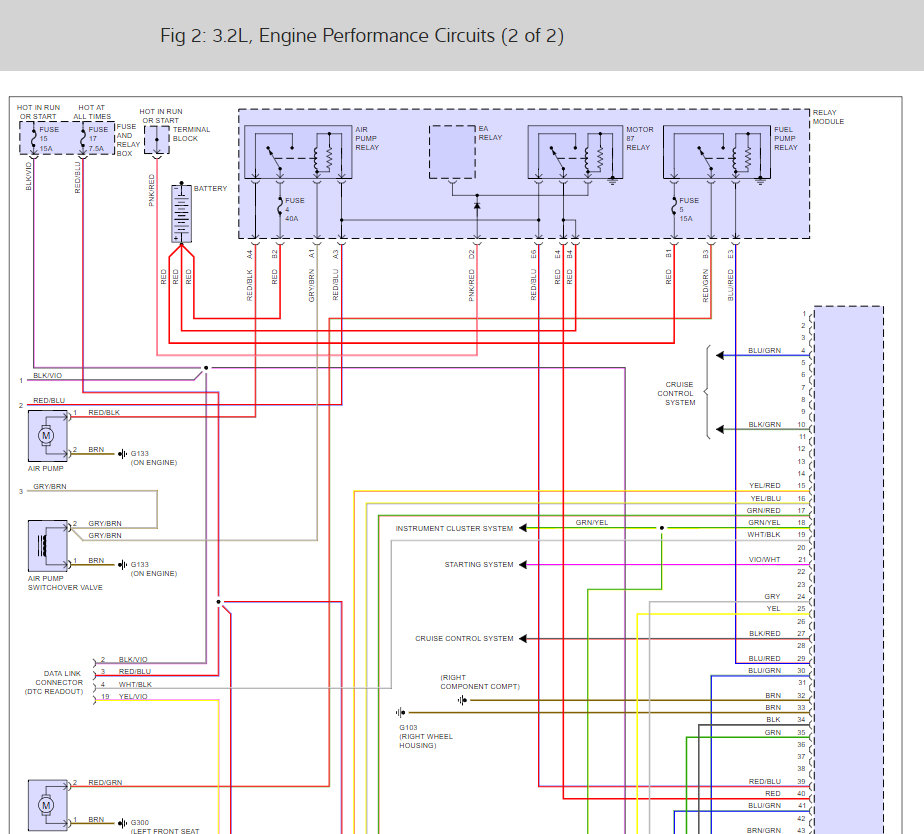Click the Relay Module label

[828, 117]
